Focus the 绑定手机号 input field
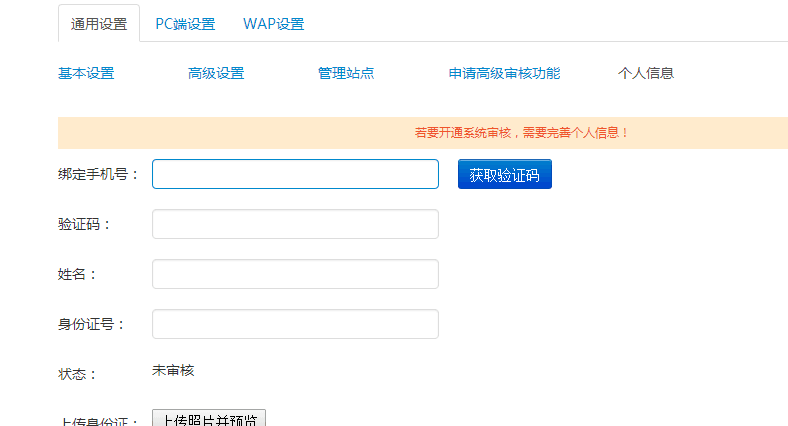Screen dimensions: 788x426 coord(296,174)
